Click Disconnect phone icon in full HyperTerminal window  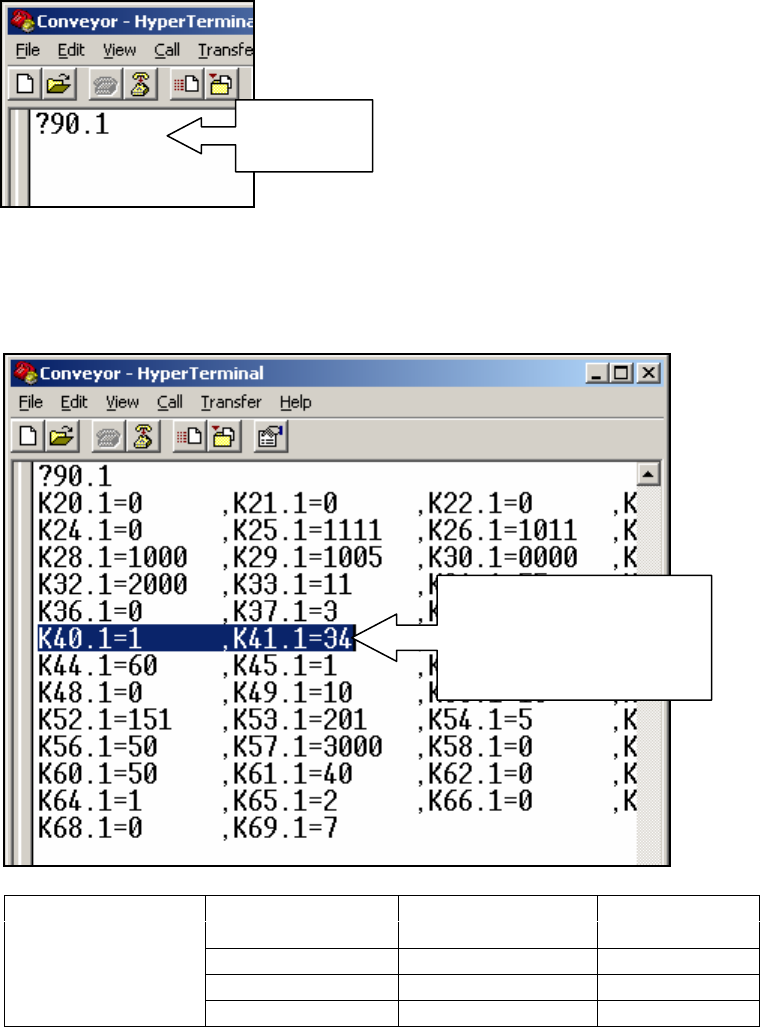click(143, 436)
